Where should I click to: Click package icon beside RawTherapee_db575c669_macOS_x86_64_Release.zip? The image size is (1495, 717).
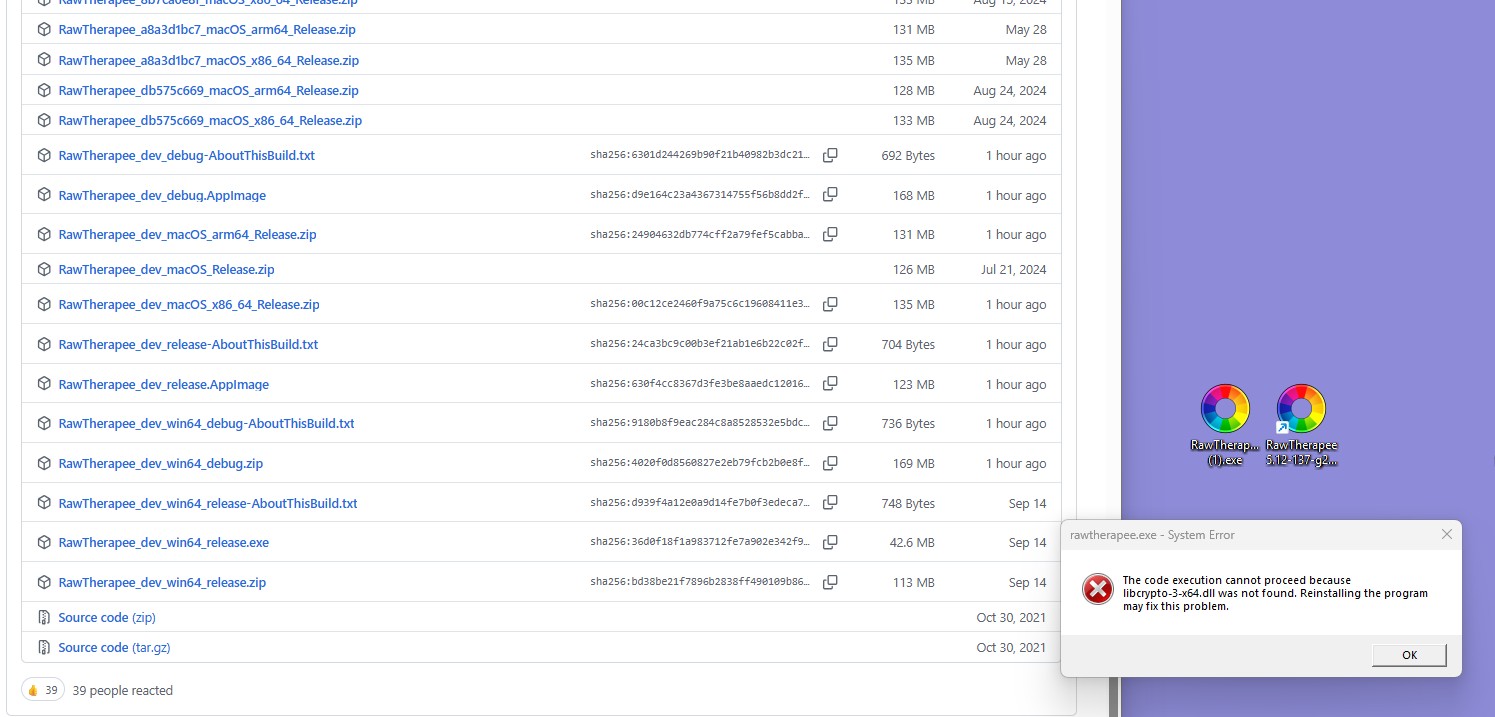(x=44, y=119)
